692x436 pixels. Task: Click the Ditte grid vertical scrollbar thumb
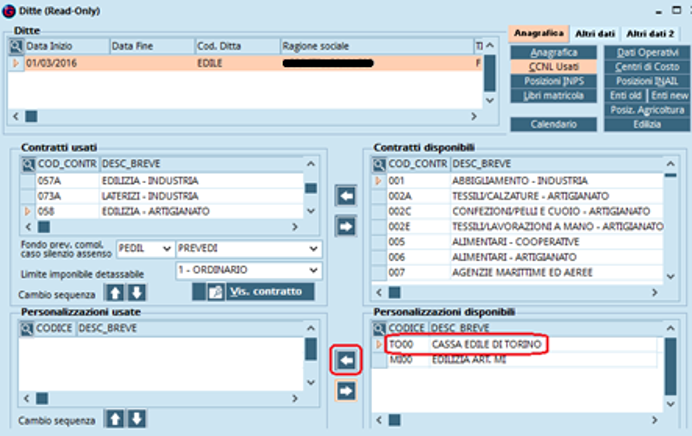pos(490,73)
